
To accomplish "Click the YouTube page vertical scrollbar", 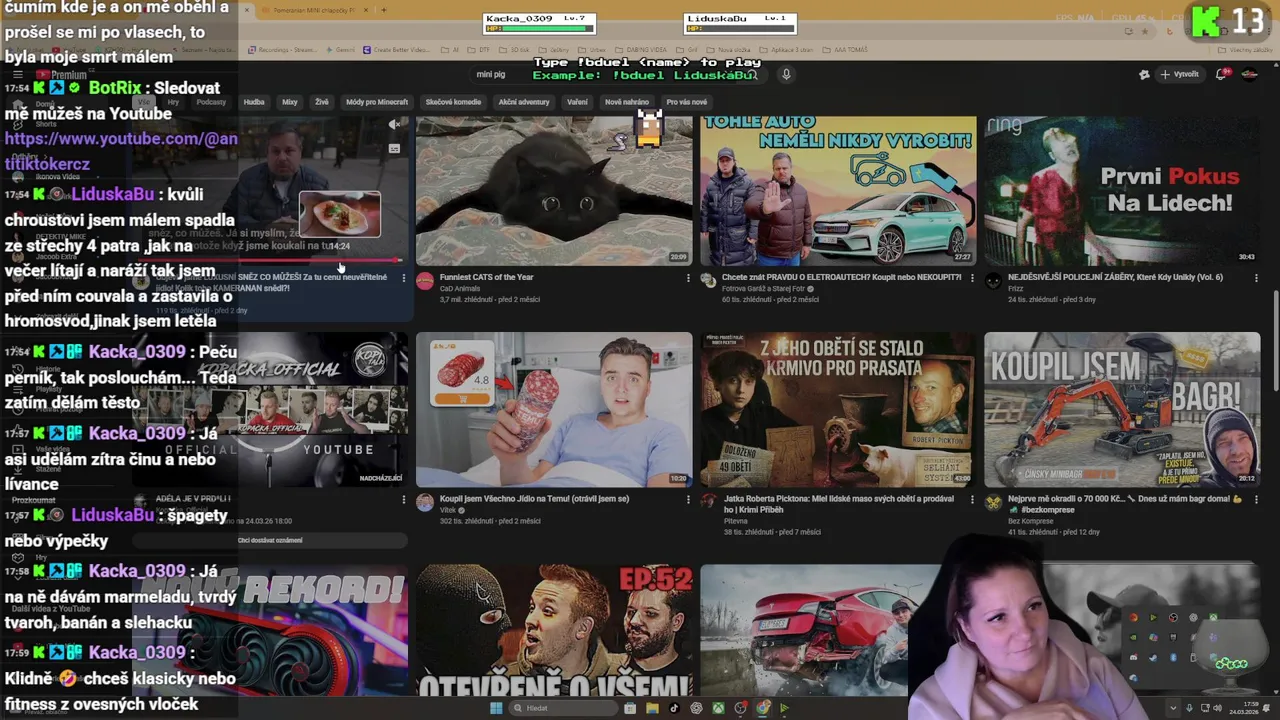I will (x=1274, y=340).
